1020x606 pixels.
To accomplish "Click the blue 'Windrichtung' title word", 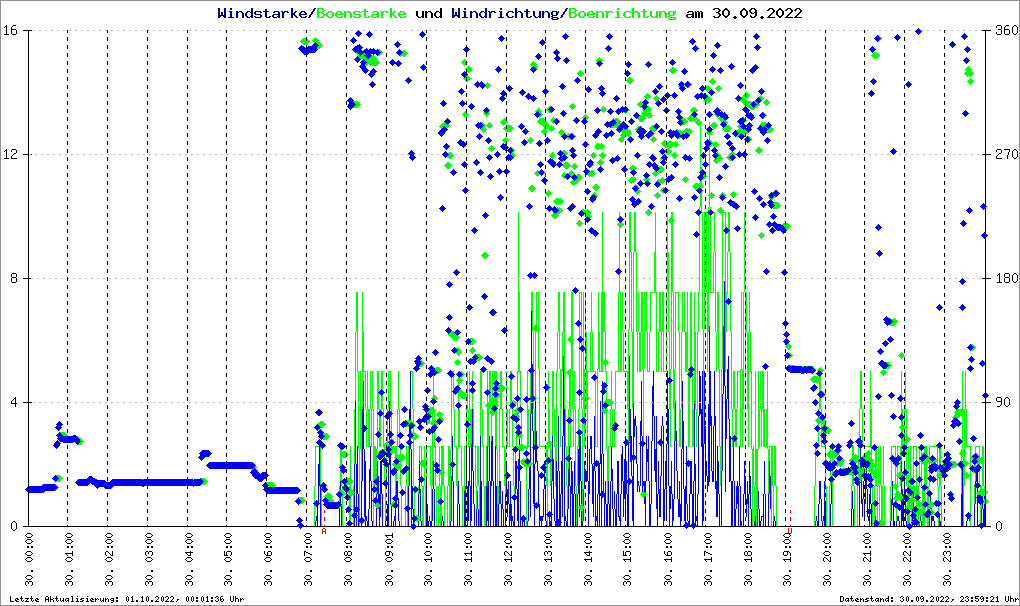I will tap(505, 13).
